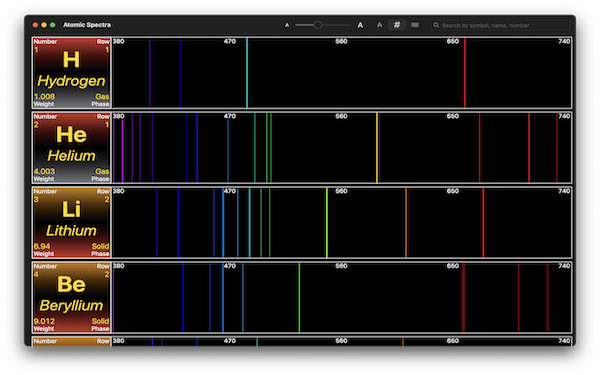Screen dimensions: 600x375
Task: Click the small A decrease-size icon
Action: pyautogui.click(x=287, y=25)
